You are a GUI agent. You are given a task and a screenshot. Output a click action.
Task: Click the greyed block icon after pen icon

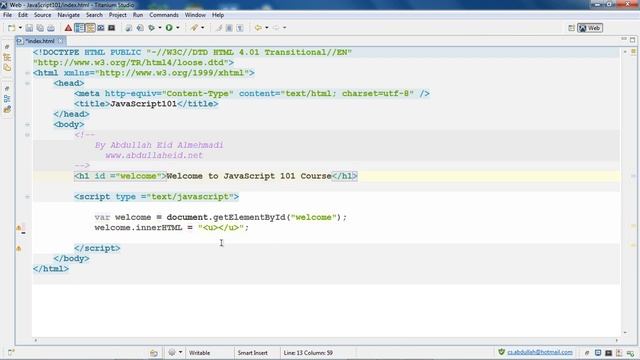pyautogui.click(x=229, y=28)
